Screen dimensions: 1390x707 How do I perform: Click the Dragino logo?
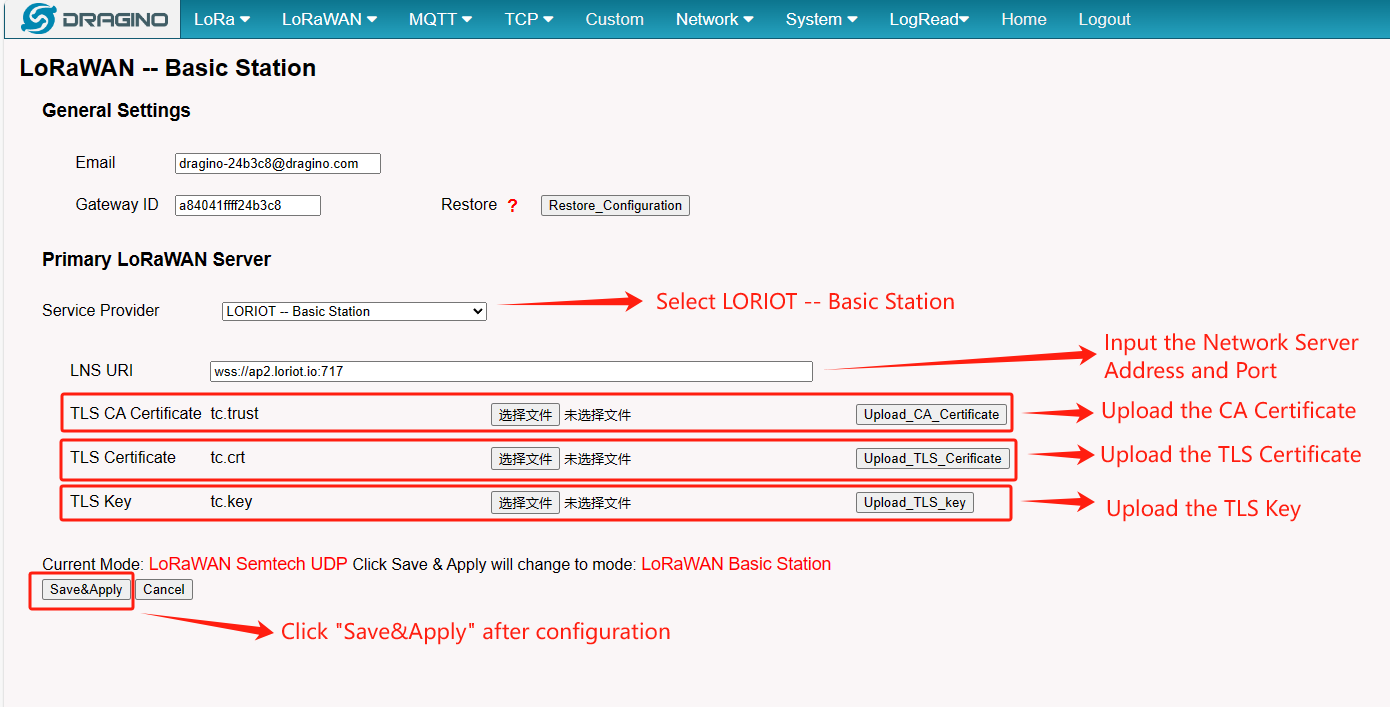click(92, 19)
